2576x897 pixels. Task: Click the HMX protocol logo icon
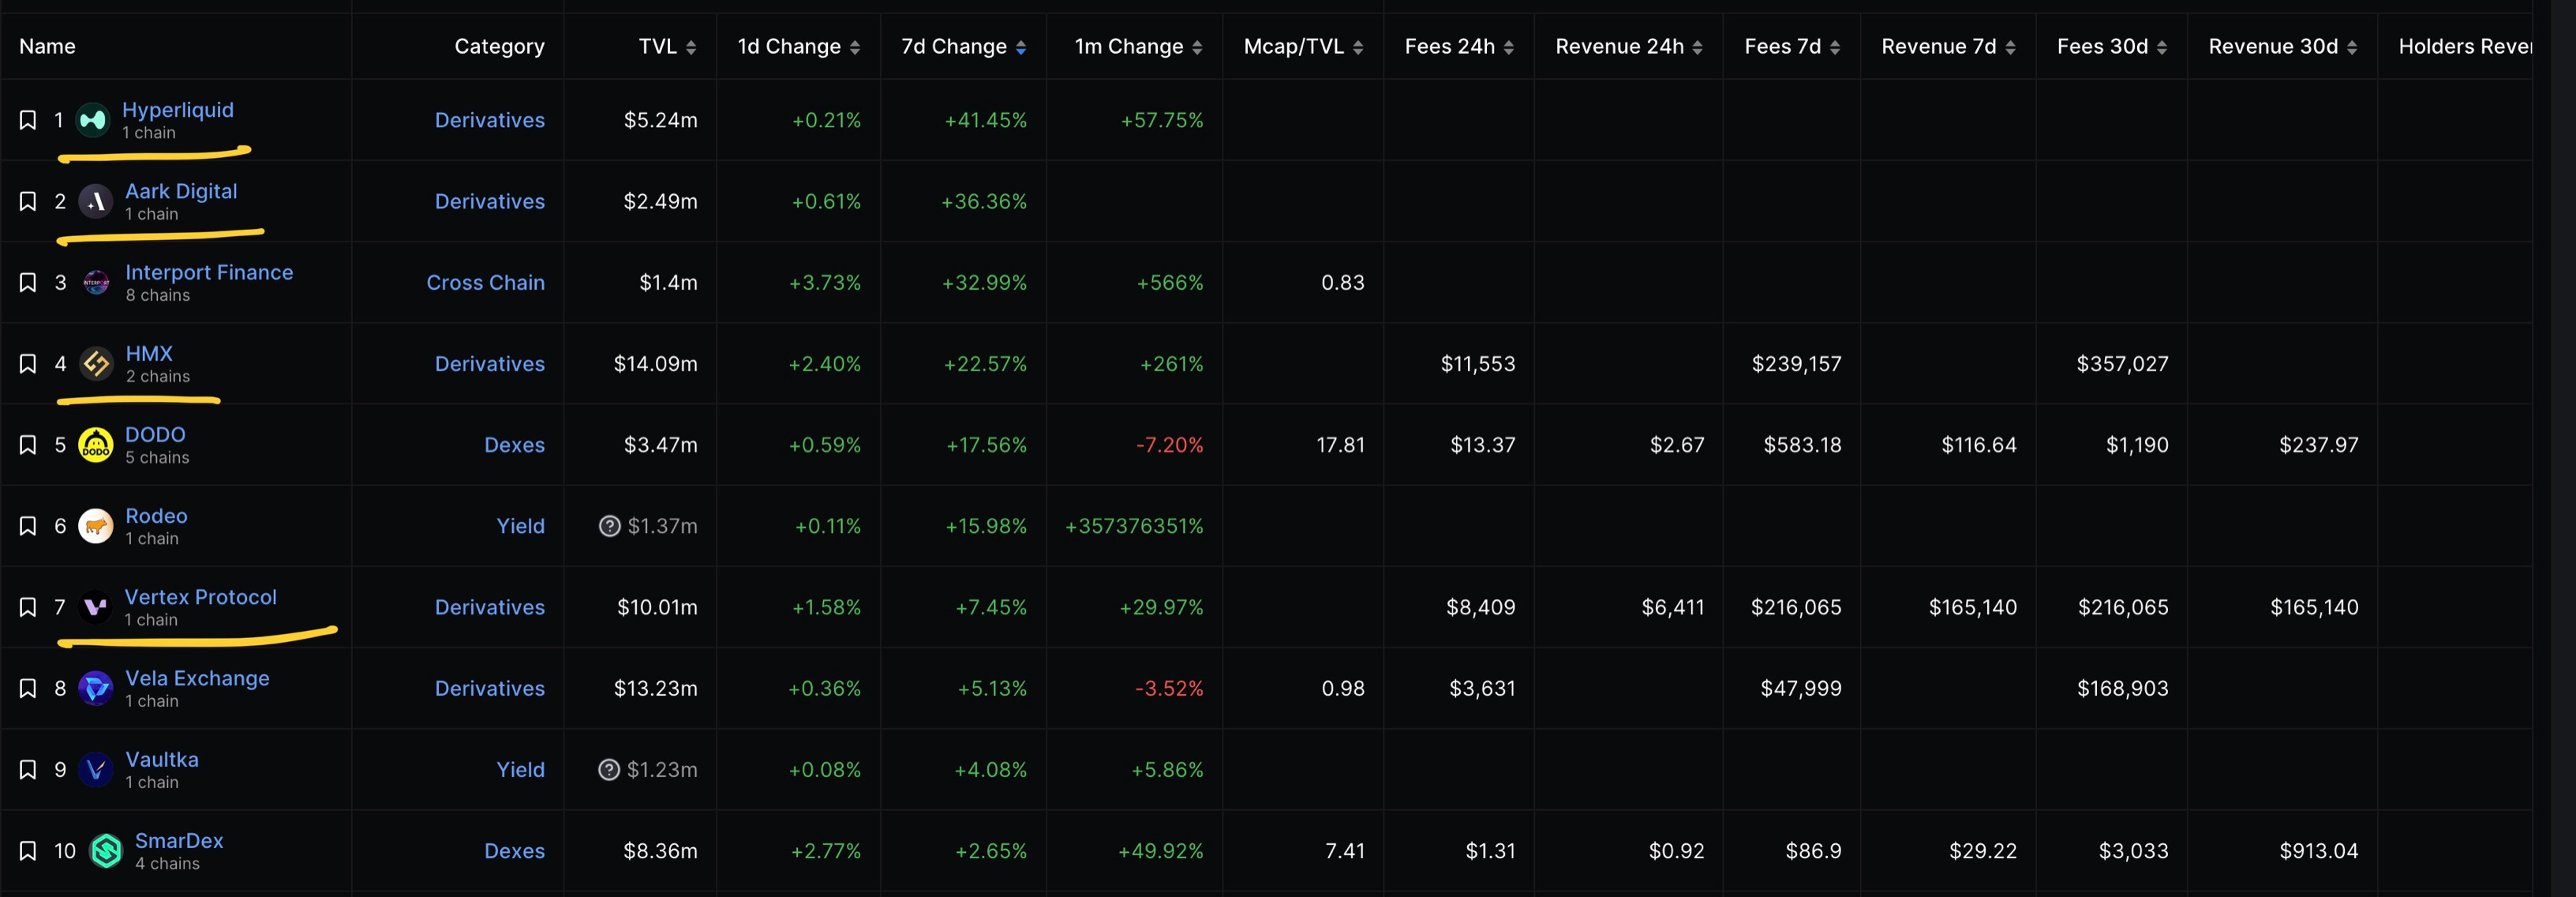96,364
